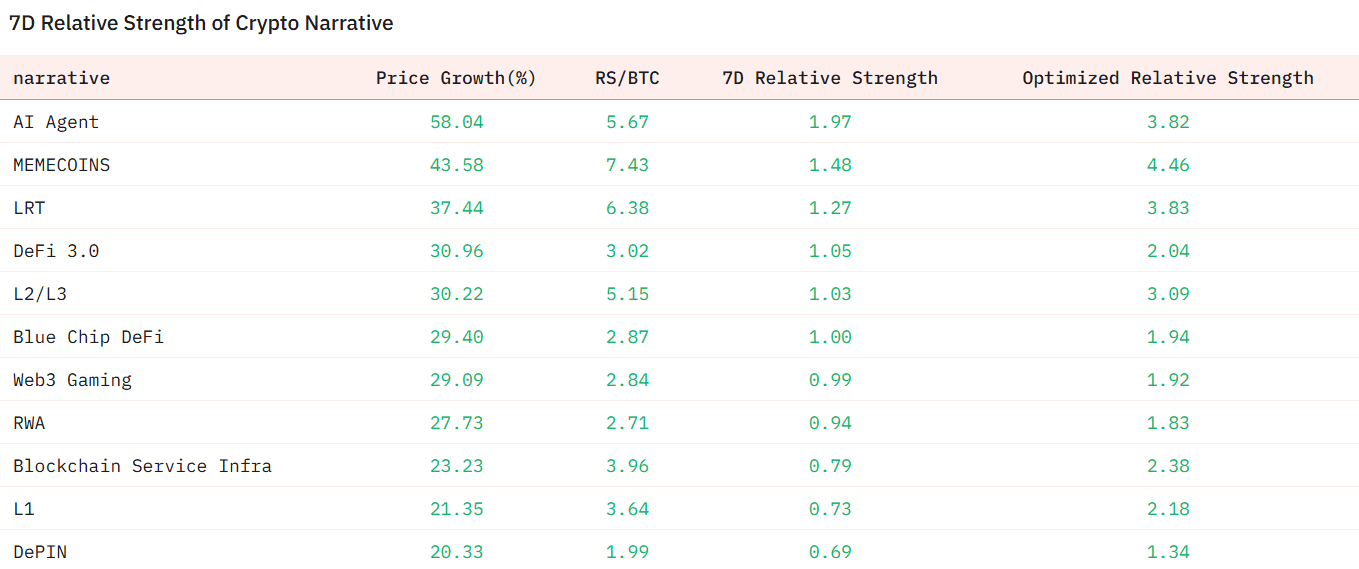Select the 'Blockchain Service Infra' cell
Image resolution: width=1359 pixels, height=569 pixels.
(x=142, y=466)
